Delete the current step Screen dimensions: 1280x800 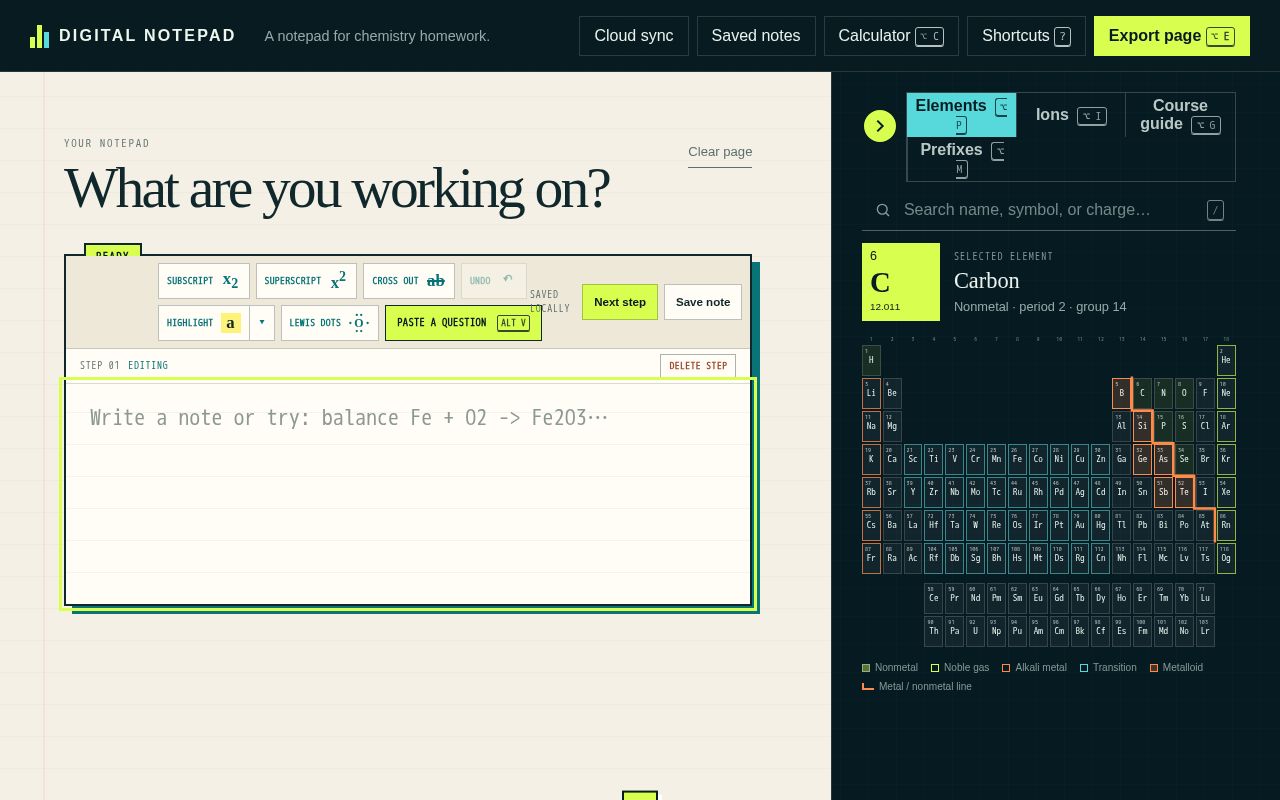[698, 366]
